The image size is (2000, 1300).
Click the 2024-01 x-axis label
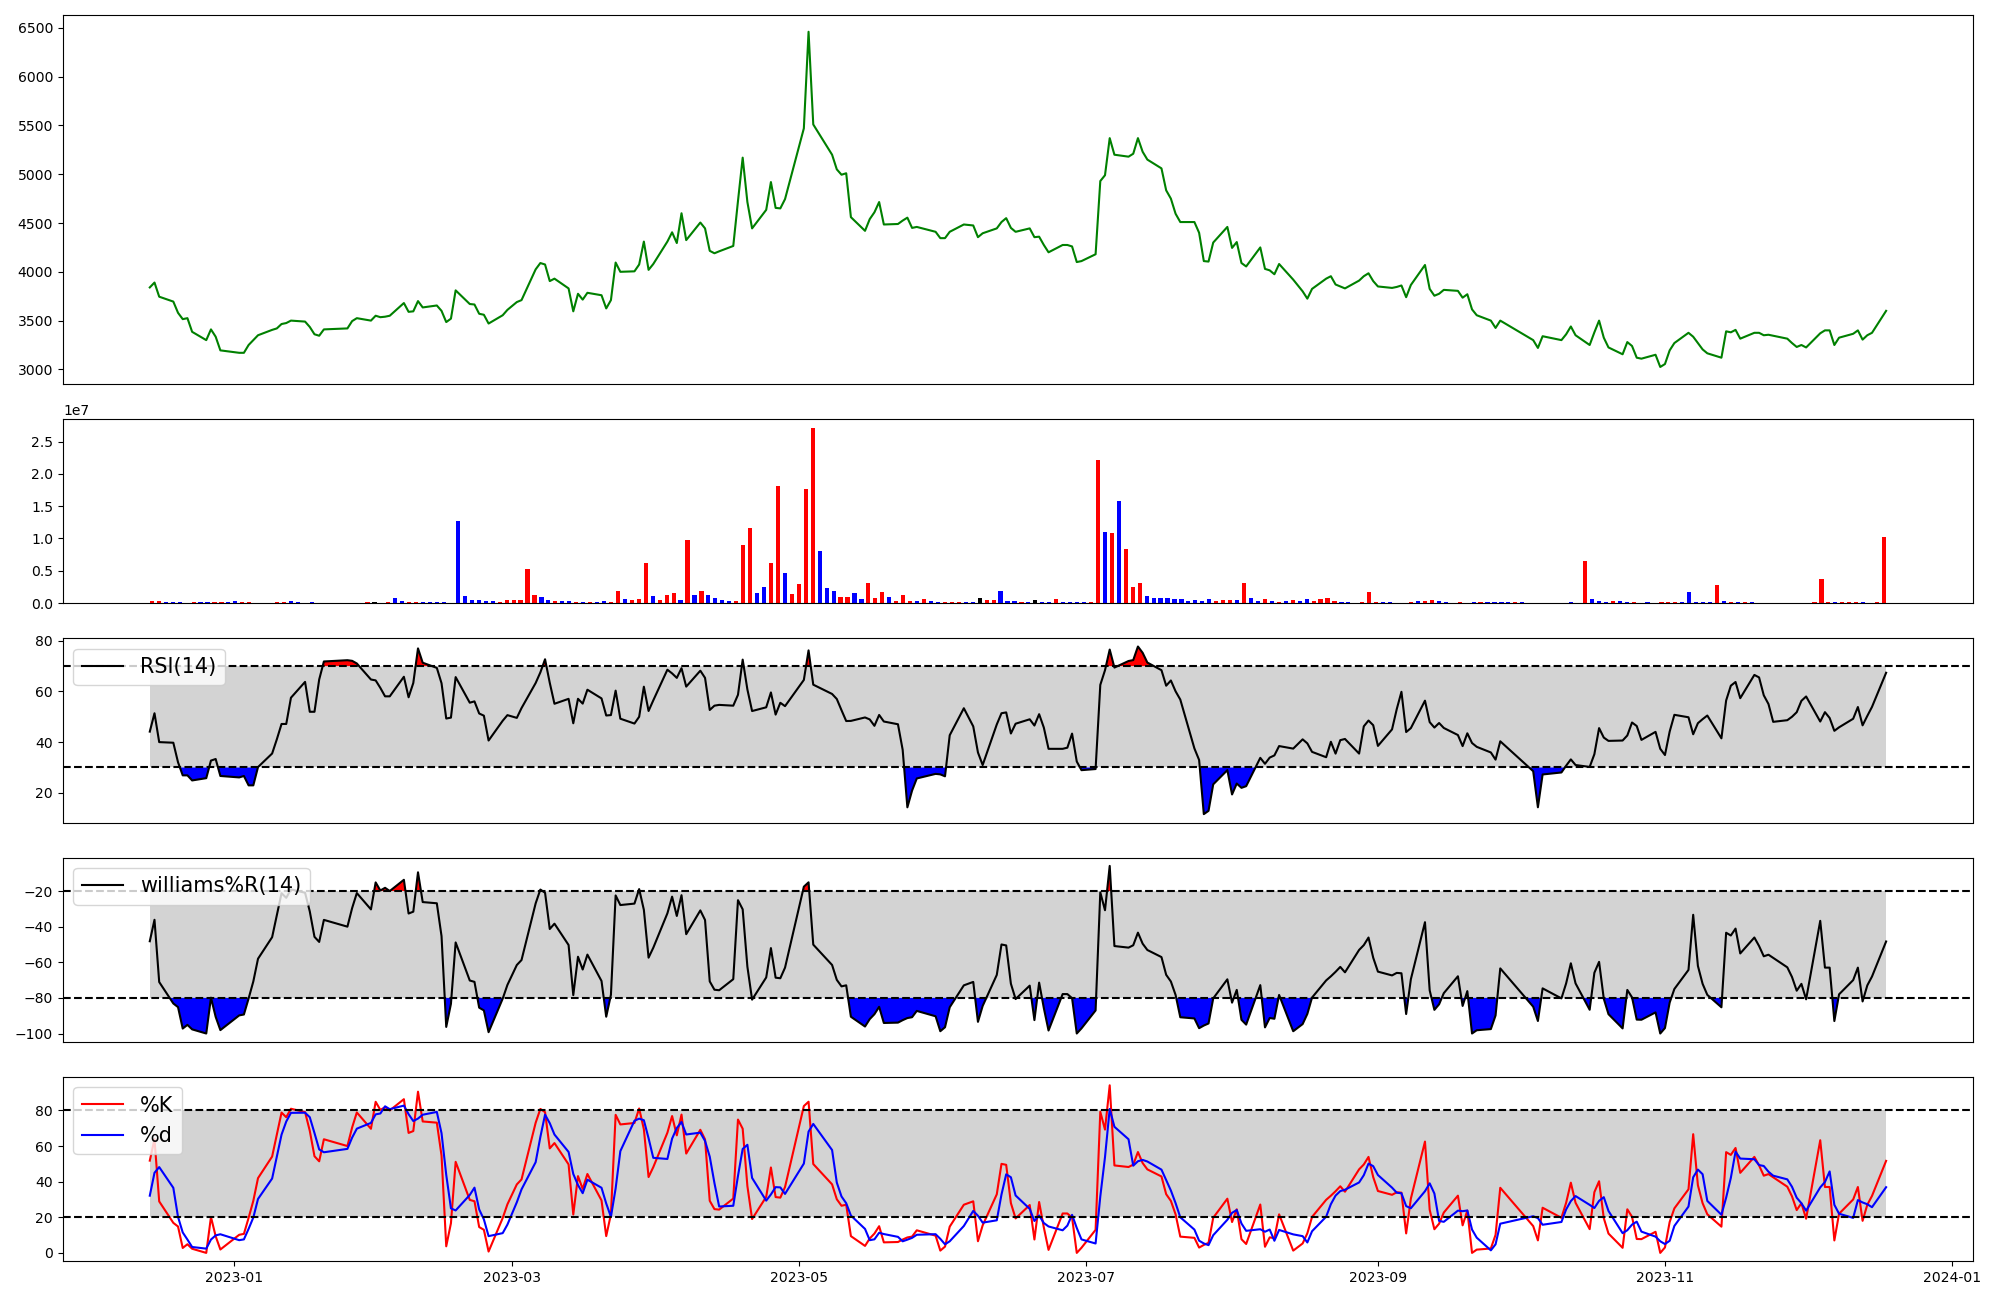(1952, 1277)
